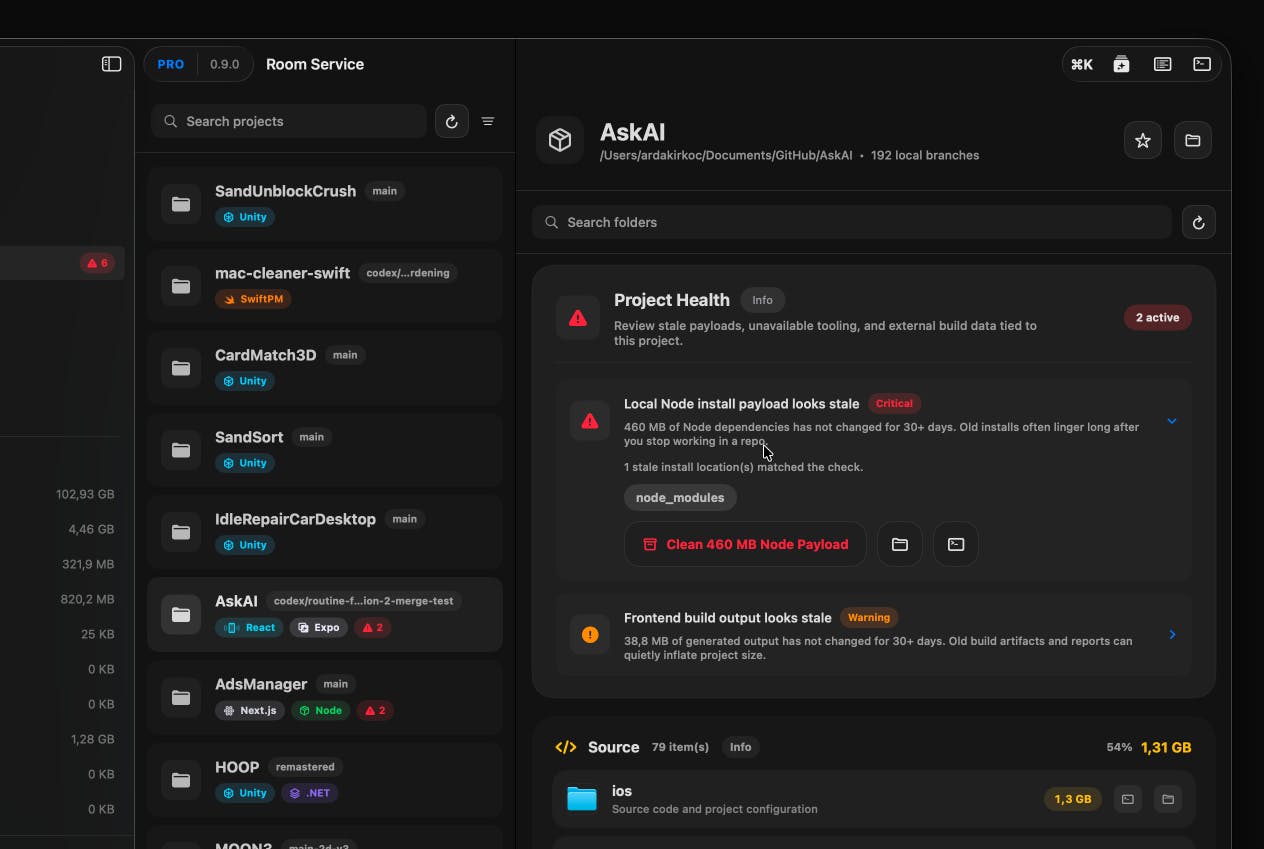1264x849 pixels.
Task: Click the 2 active badge
Action: click(1157, 318)
